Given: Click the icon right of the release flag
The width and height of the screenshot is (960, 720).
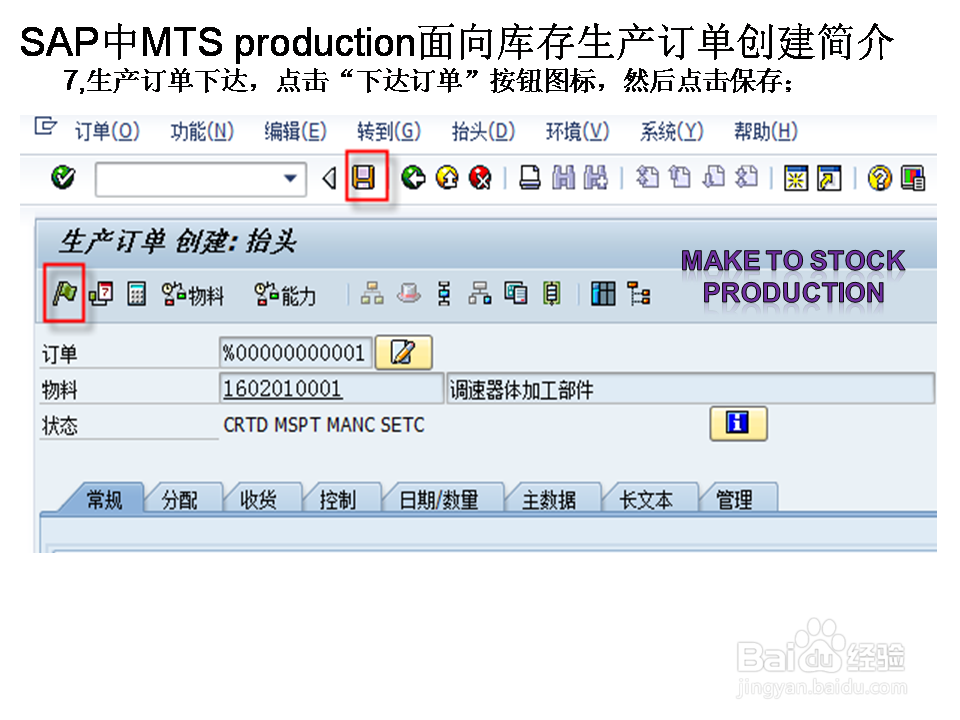Looking at the screenshot, I should (101, 294).
